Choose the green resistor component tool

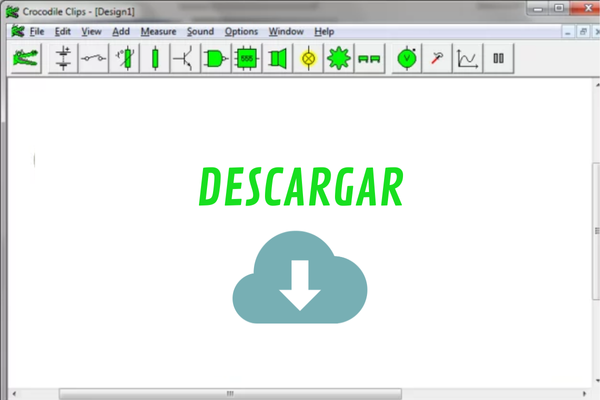coord(155,58)
